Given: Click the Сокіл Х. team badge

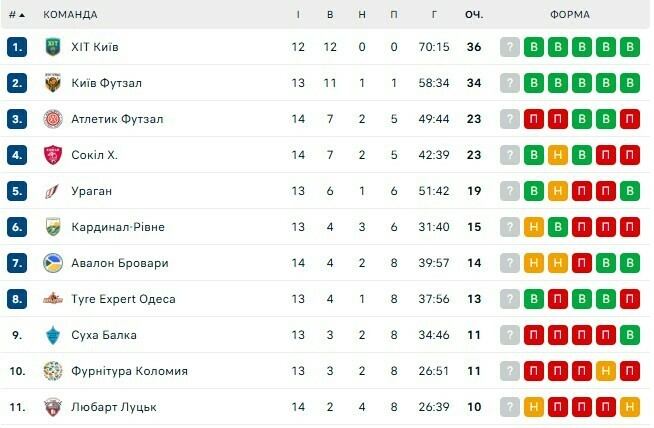Looking at the screenshot, I should pyautogui.click(x=53, y=155).
